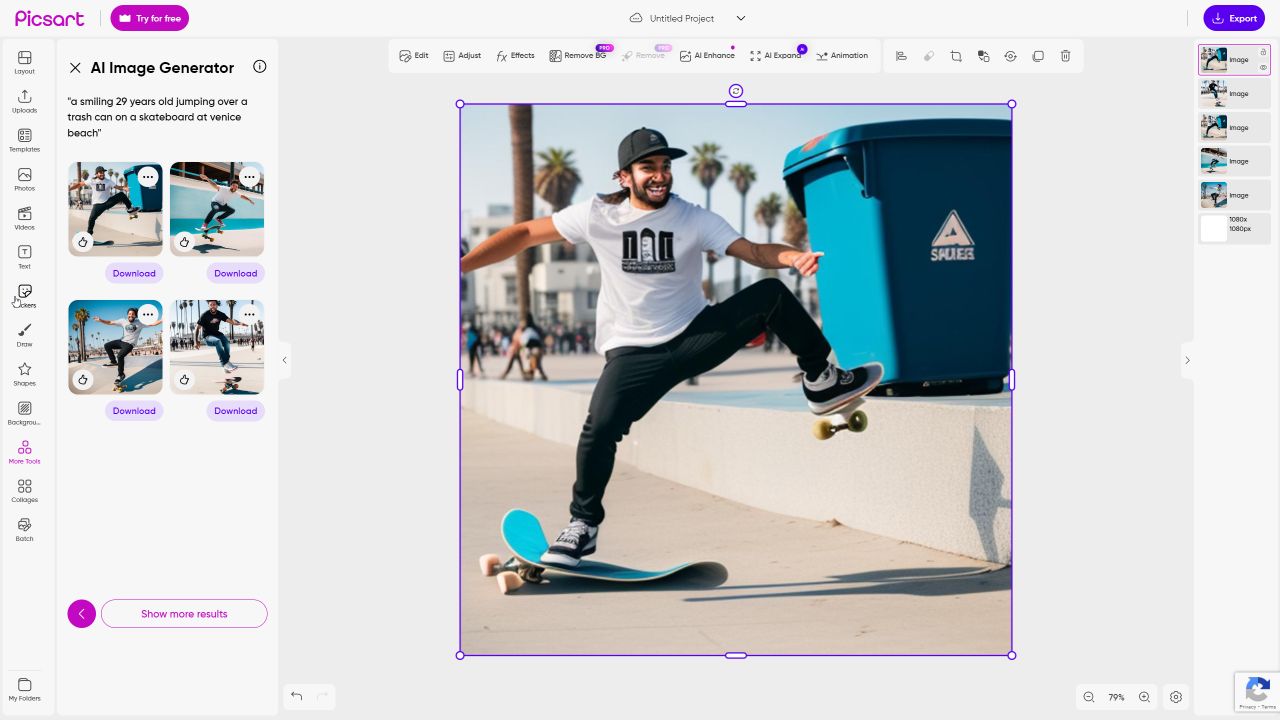Viewport: 1280px width, 720px height.
Task: Select the Draw tool
Action: (x=25, y=335)
